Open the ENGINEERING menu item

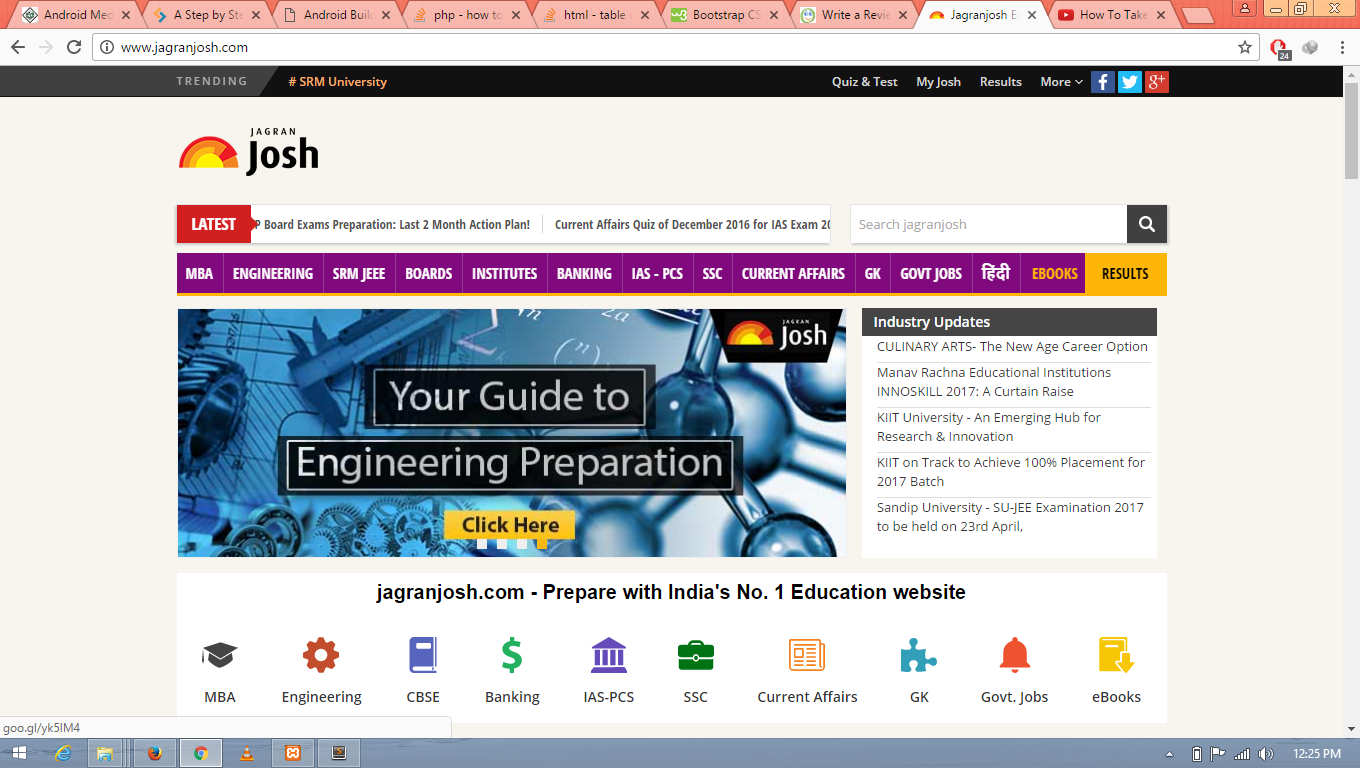(273, 273)
